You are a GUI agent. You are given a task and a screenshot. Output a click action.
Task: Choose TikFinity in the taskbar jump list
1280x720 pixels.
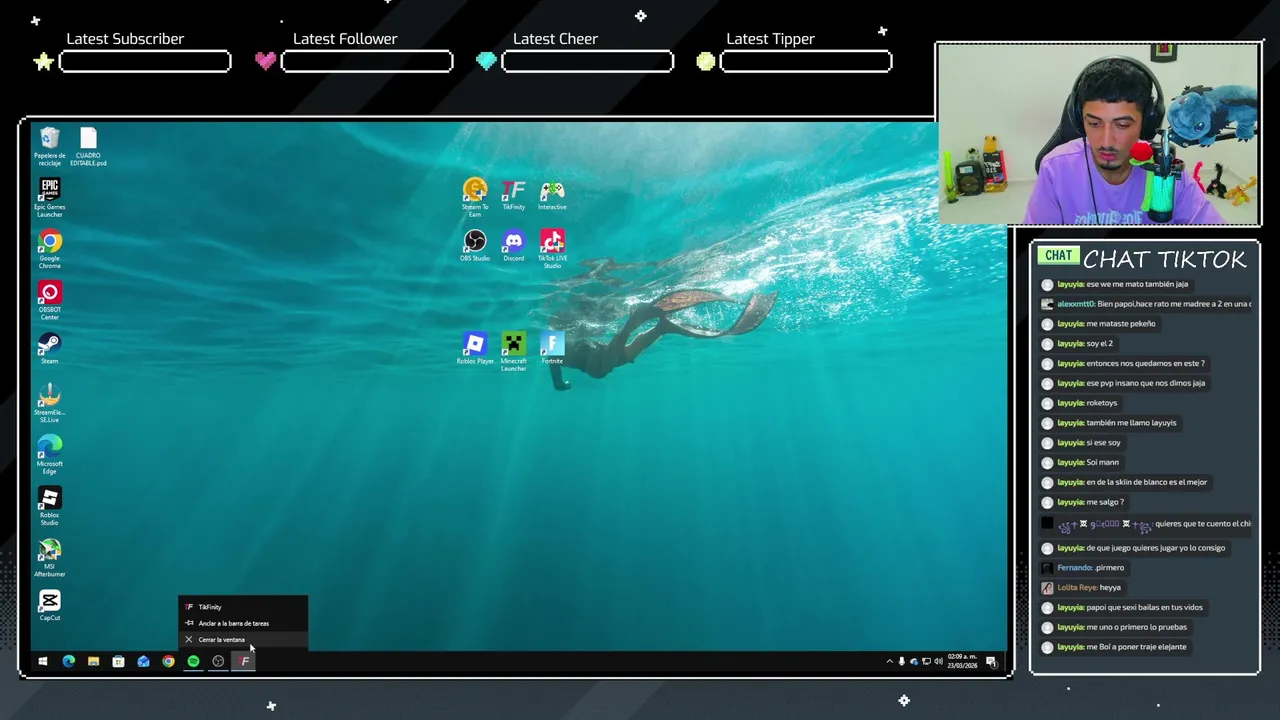point(243,607)
